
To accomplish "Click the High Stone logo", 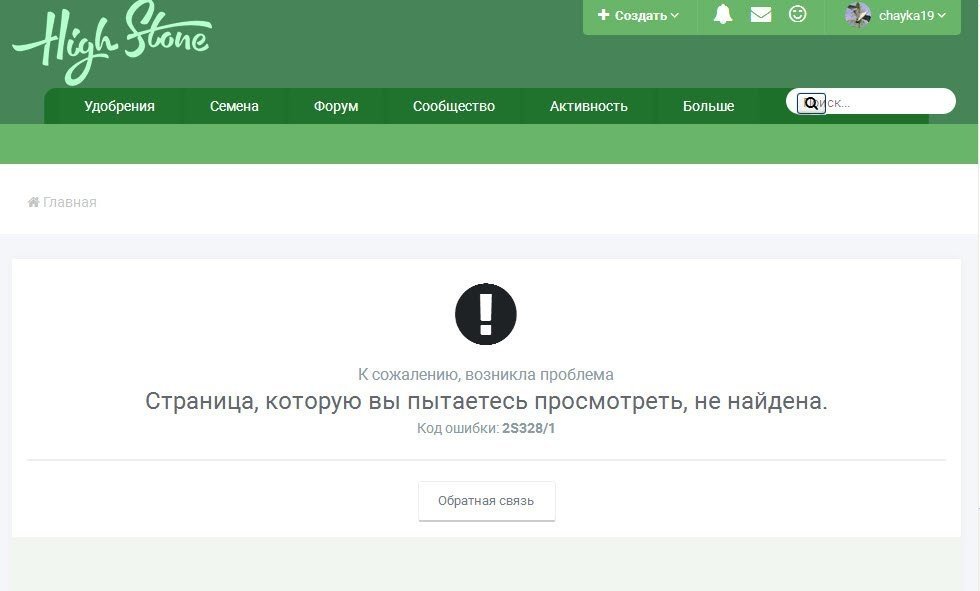I will click(x=112, y=43).
